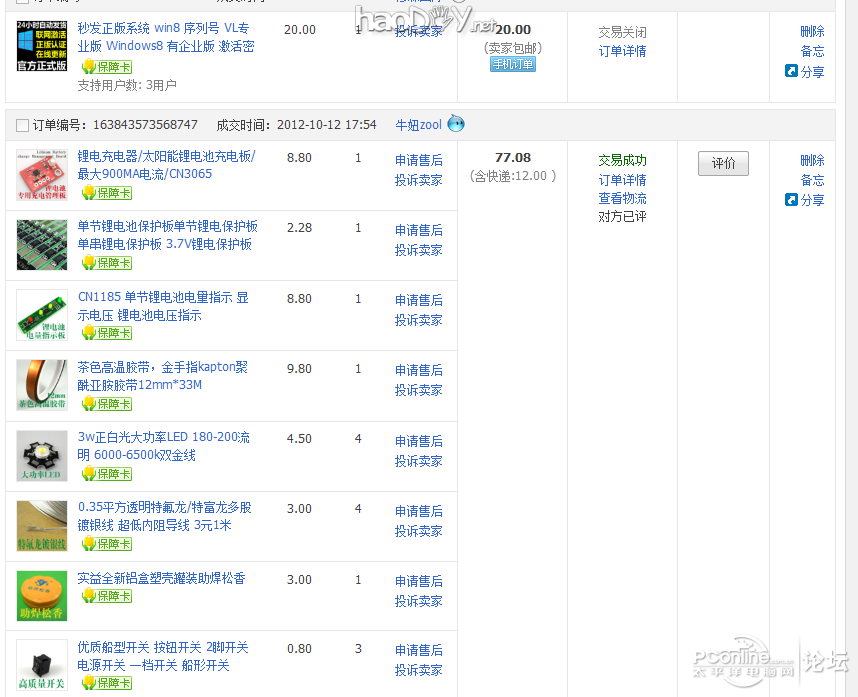
Task: Click share icon on the Windows8 order
Action: point(792,72)
